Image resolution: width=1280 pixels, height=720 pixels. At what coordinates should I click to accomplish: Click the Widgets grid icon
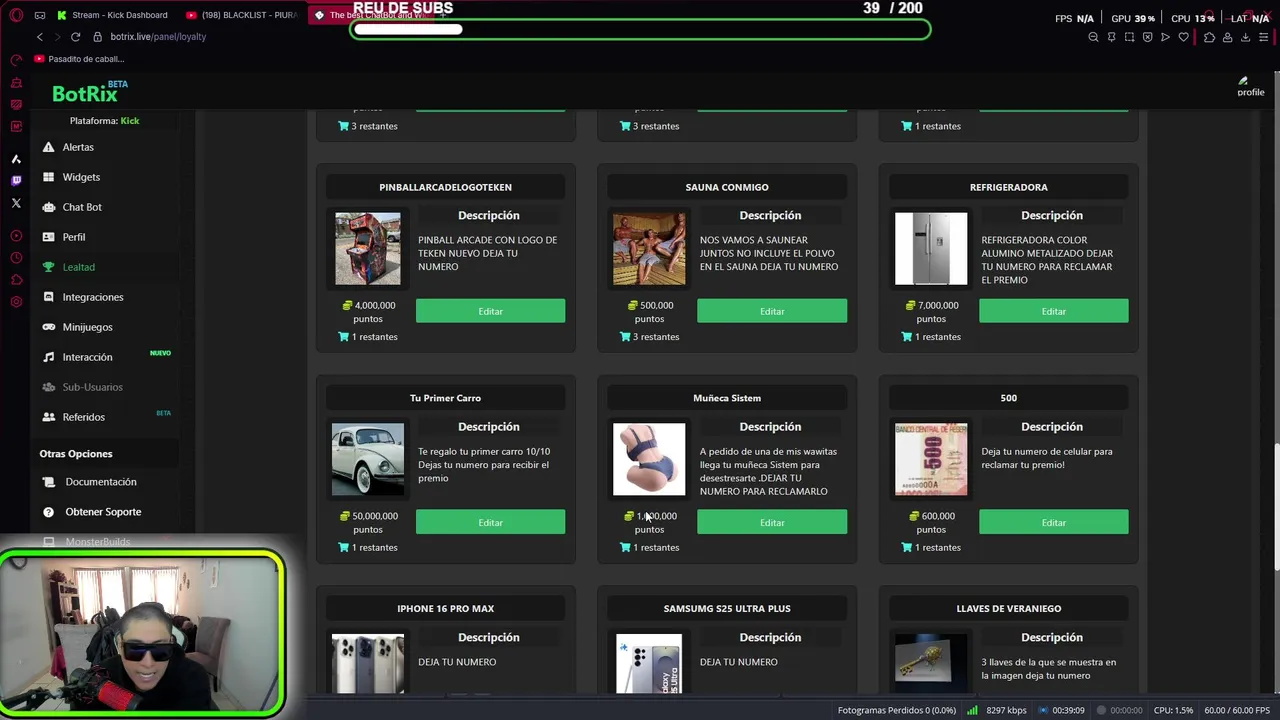[x=48, y=177]
